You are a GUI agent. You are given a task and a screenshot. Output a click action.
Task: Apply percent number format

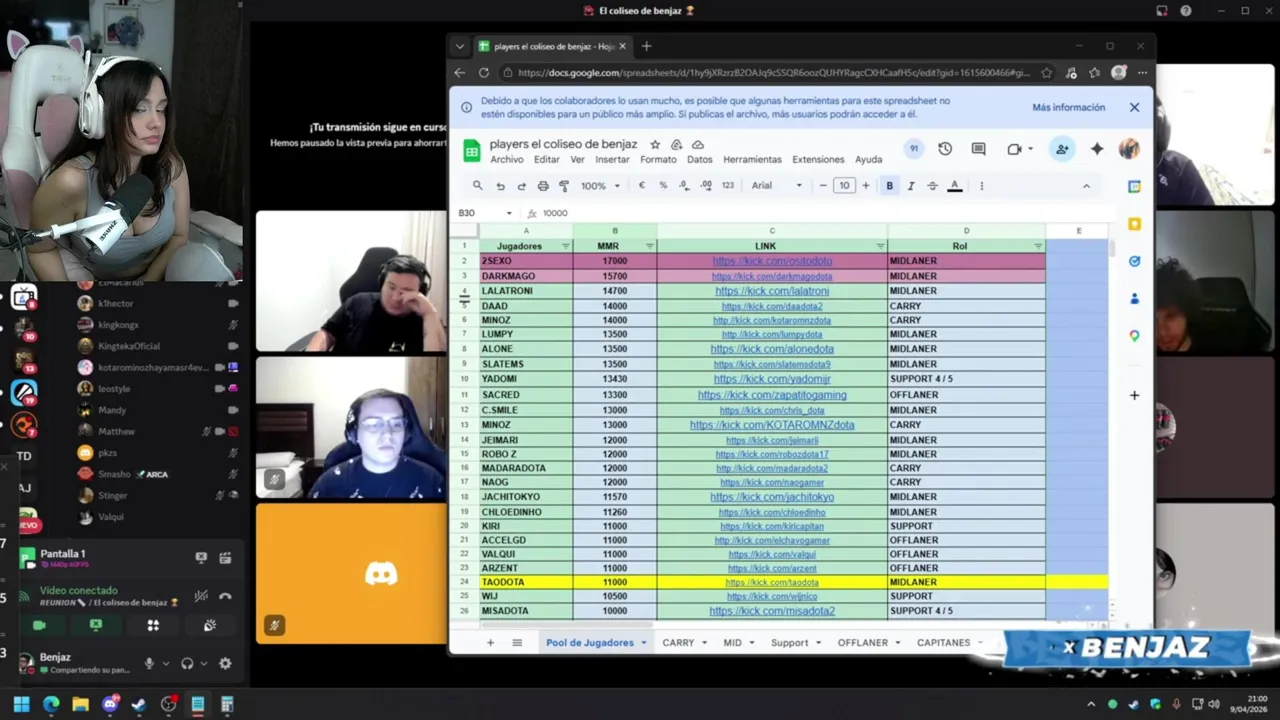tap(662, 186)
